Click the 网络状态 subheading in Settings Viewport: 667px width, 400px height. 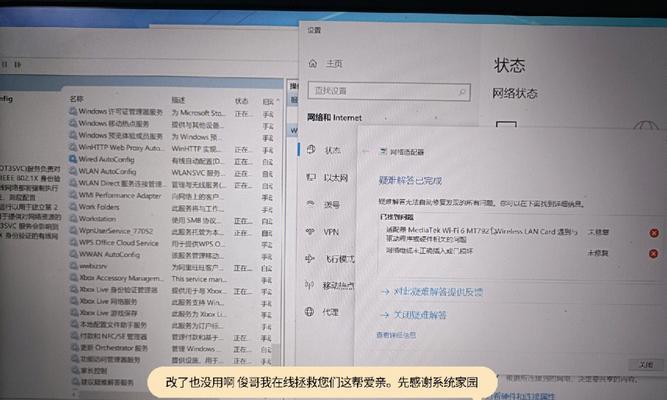(515, 93)
